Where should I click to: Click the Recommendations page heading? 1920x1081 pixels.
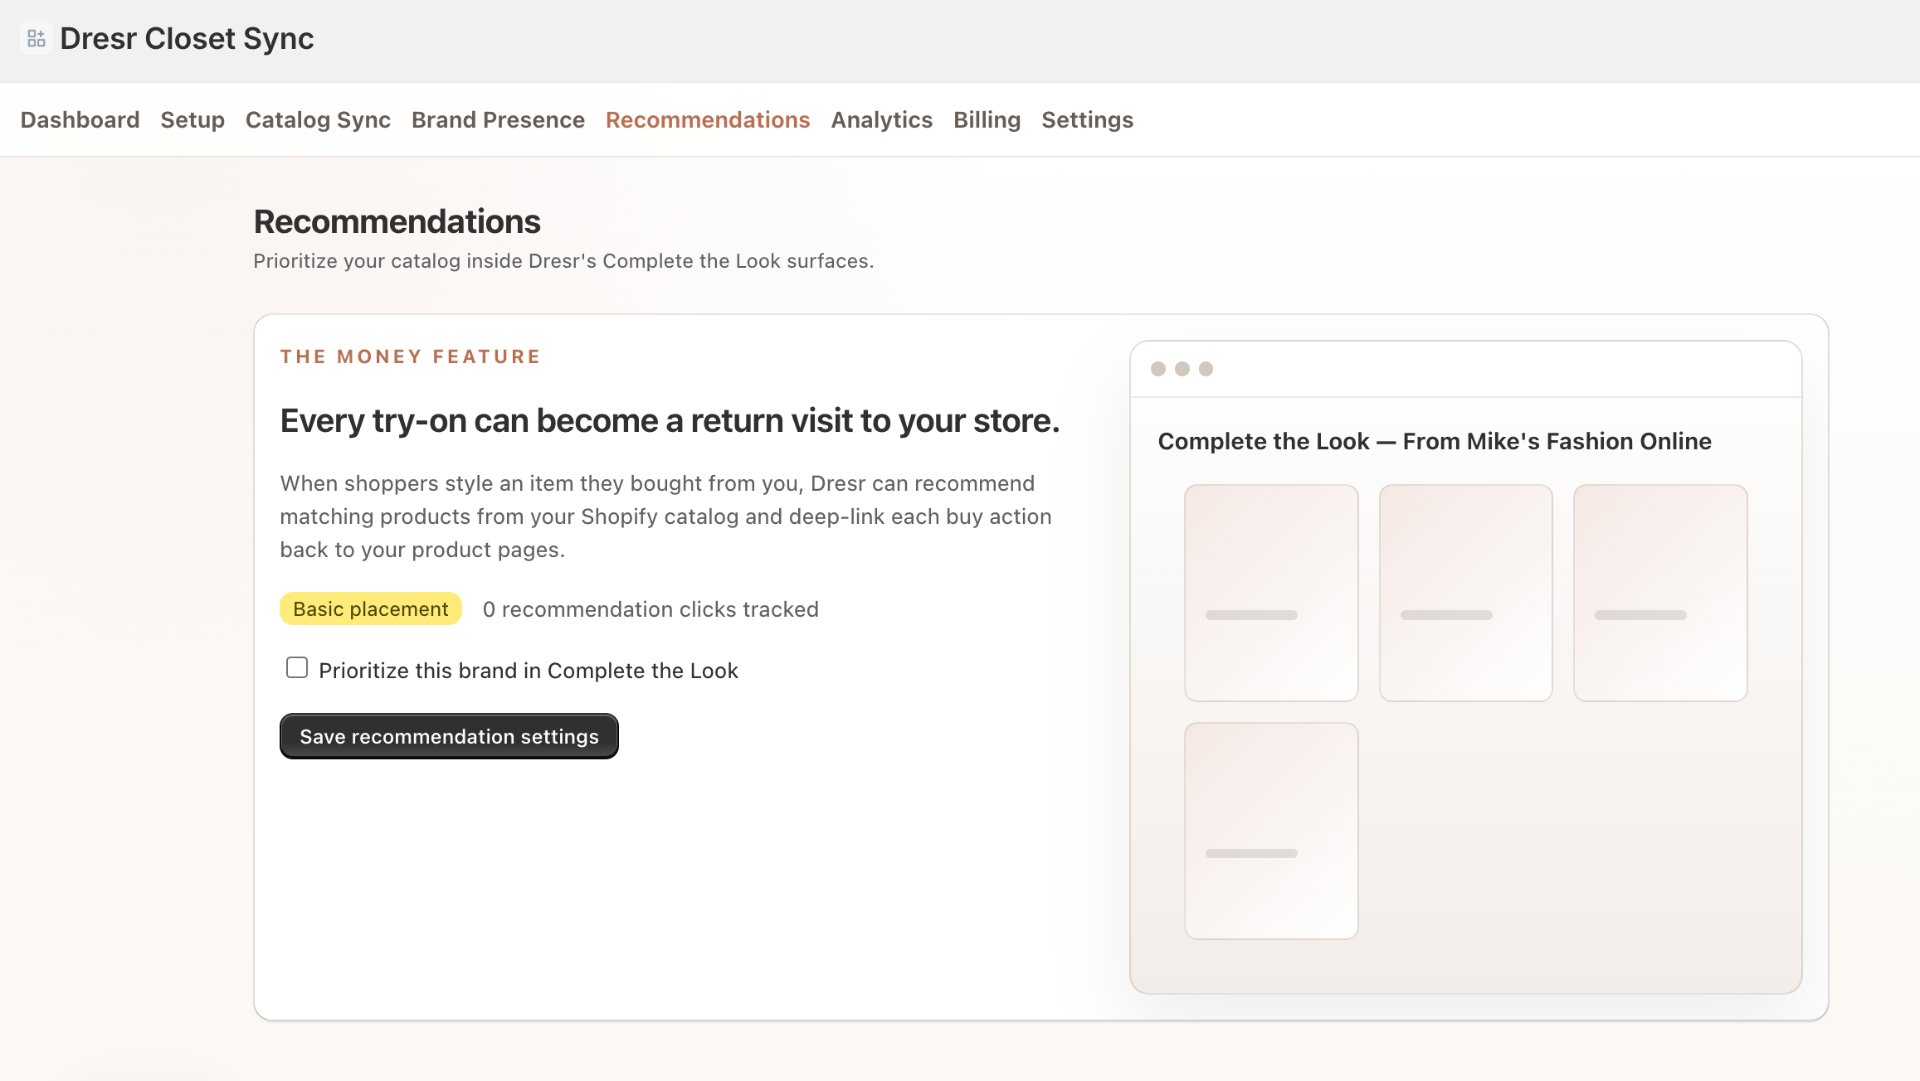click(397, 222)
